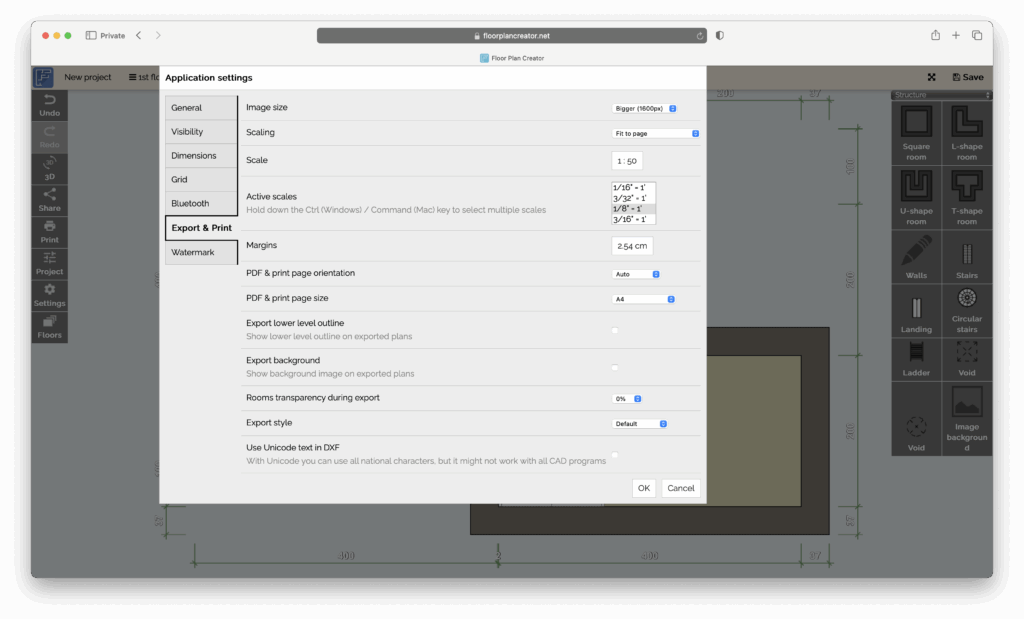
Task: Open the Print panel from the sidebar
Action: [x=48, y=230]
